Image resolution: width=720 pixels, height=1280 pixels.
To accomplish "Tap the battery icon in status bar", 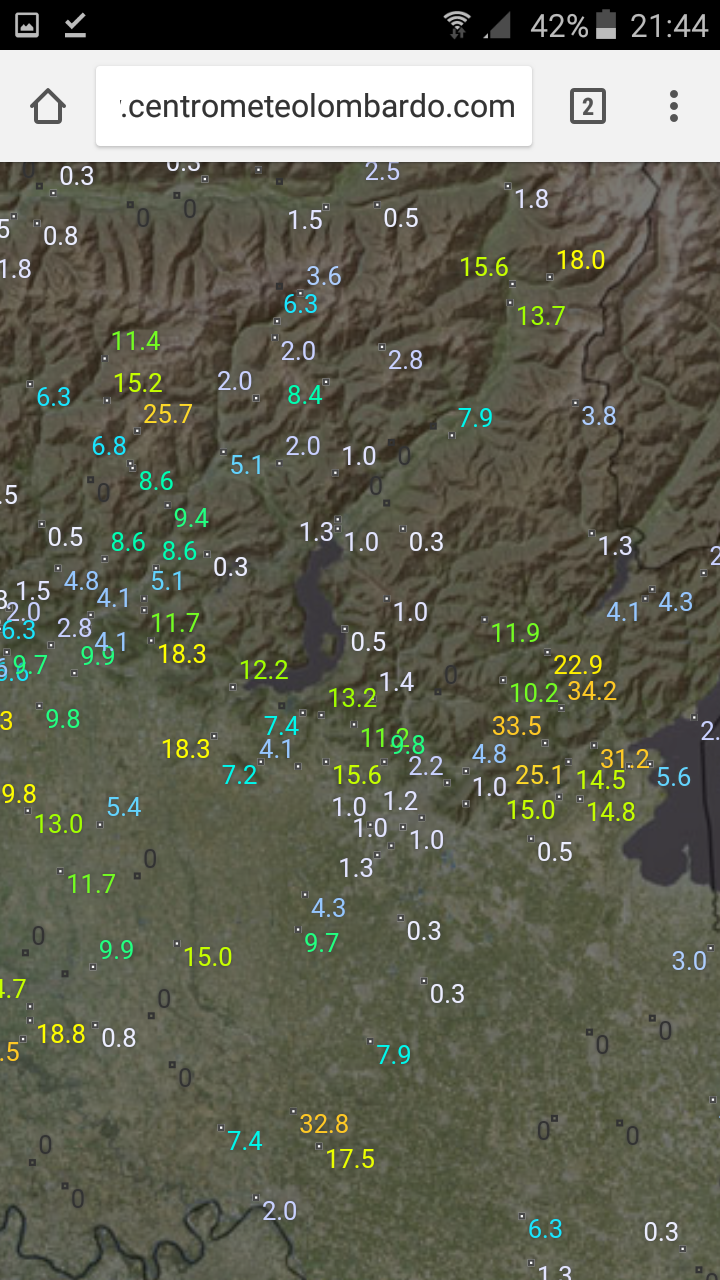I will tap(606, 25).
